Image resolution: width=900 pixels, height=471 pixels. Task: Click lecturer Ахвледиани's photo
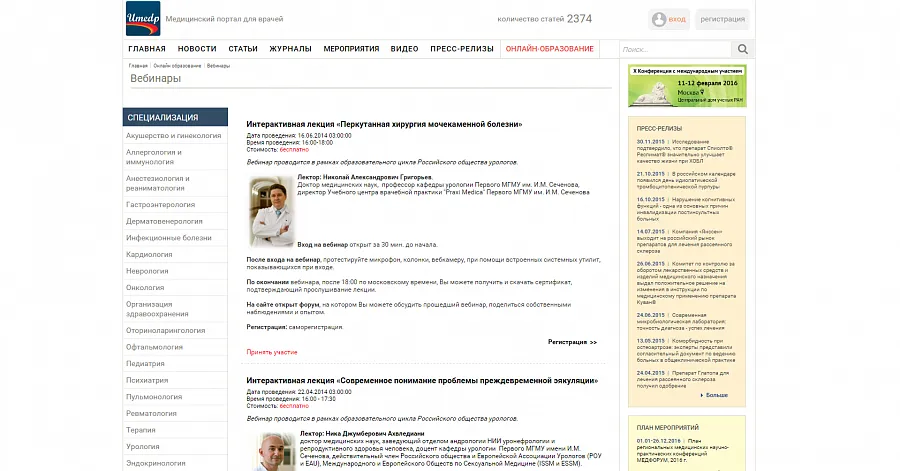point(276,452)
